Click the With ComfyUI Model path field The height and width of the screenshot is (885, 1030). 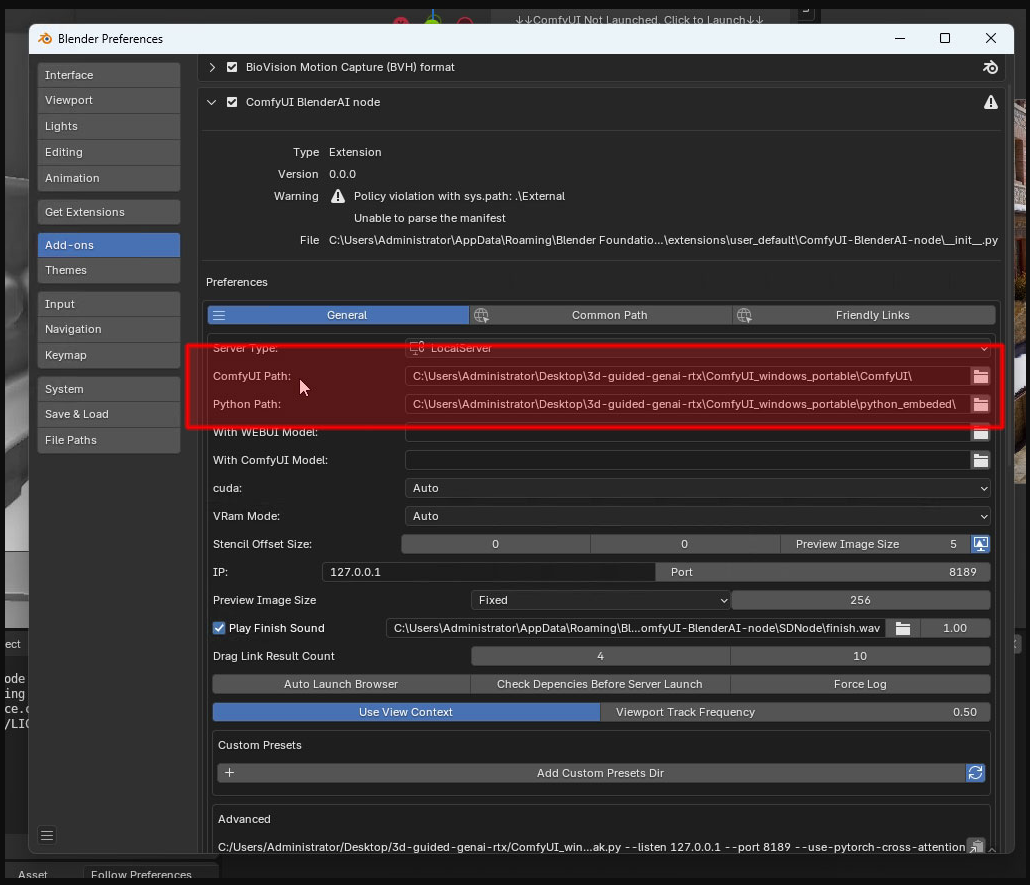tap(688, 461)
